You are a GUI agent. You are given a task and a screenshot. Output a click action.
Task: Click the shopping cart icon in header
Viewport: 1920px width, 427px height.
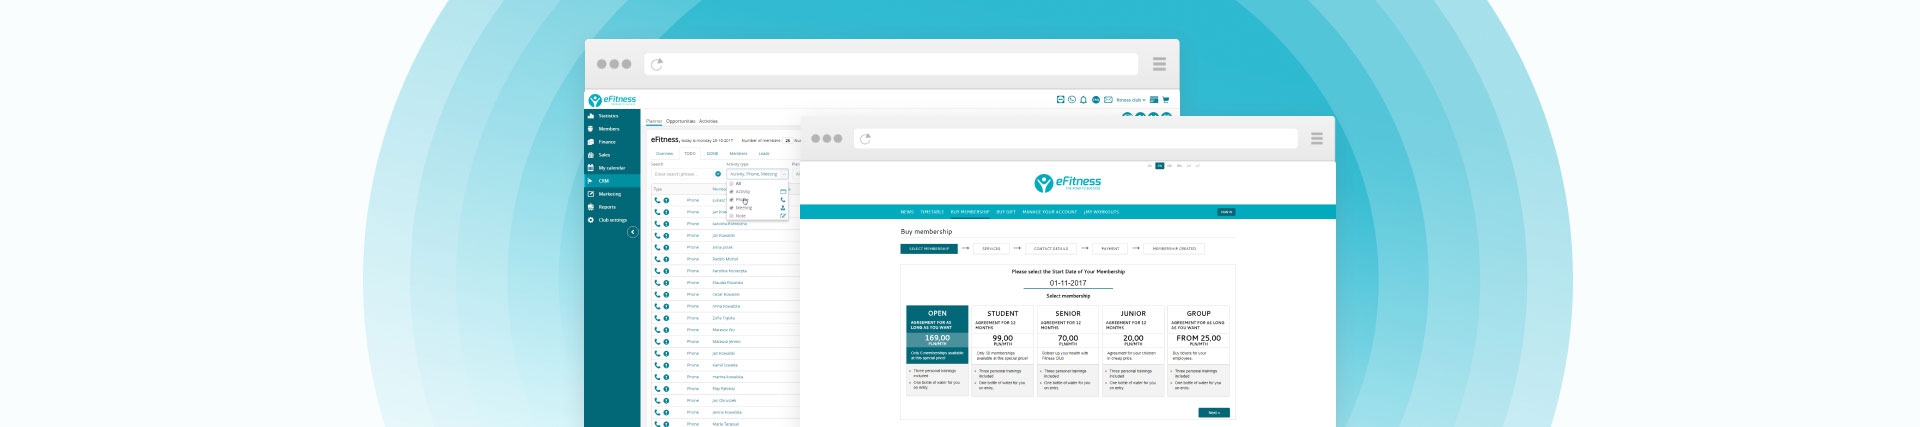click(1165, 100)
